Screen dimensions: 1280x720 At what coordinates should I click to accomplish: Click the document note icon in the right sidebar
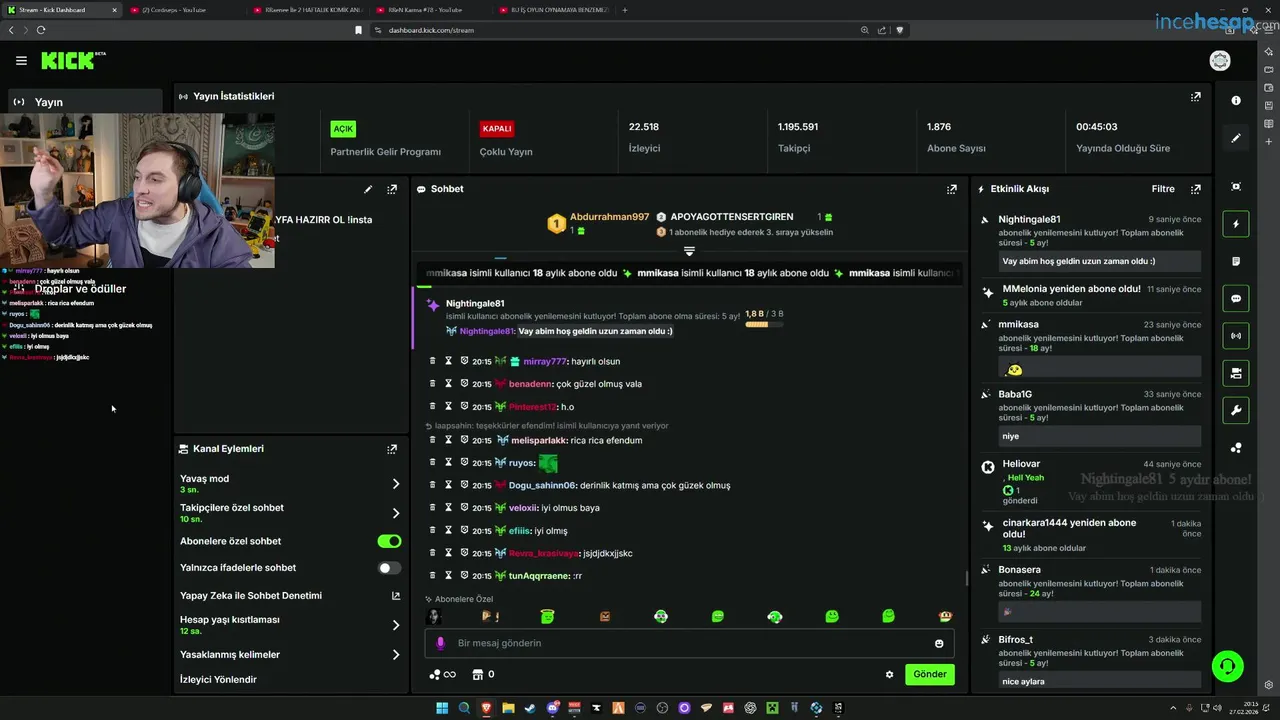(x=1236, y=261)
